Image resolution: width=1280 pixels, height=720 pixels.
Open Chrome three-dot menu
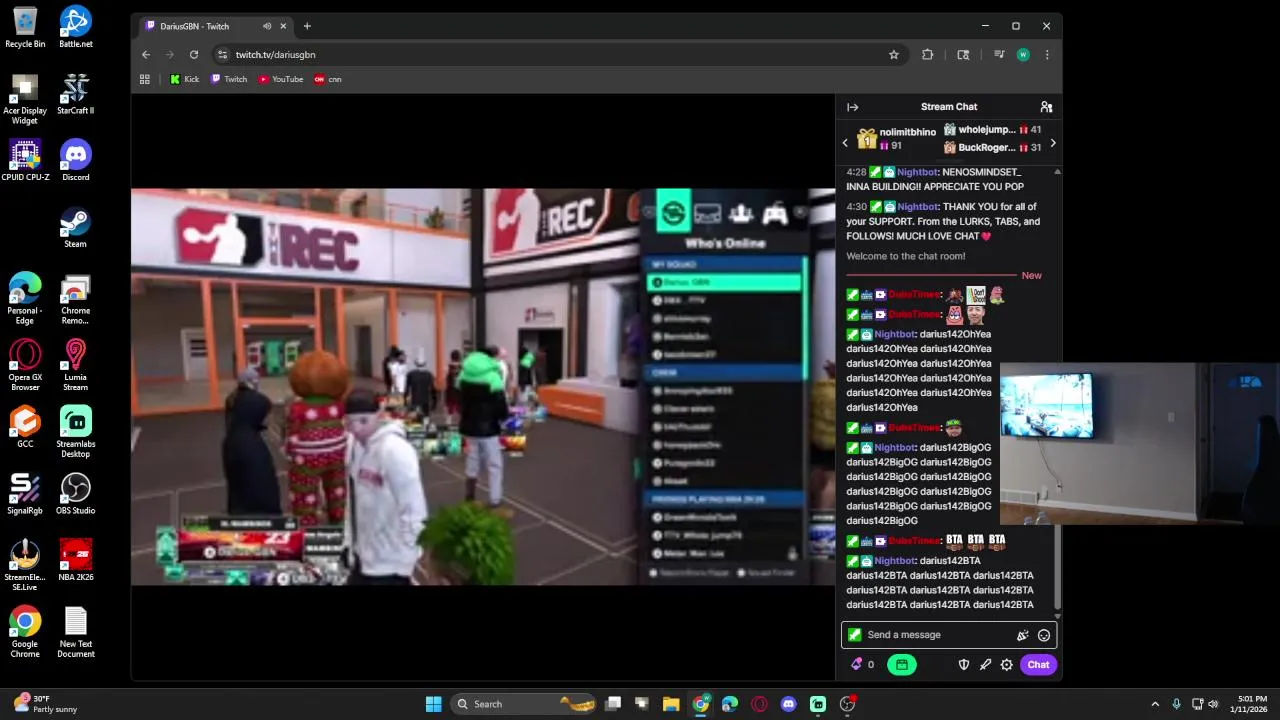pos(1047,55)
